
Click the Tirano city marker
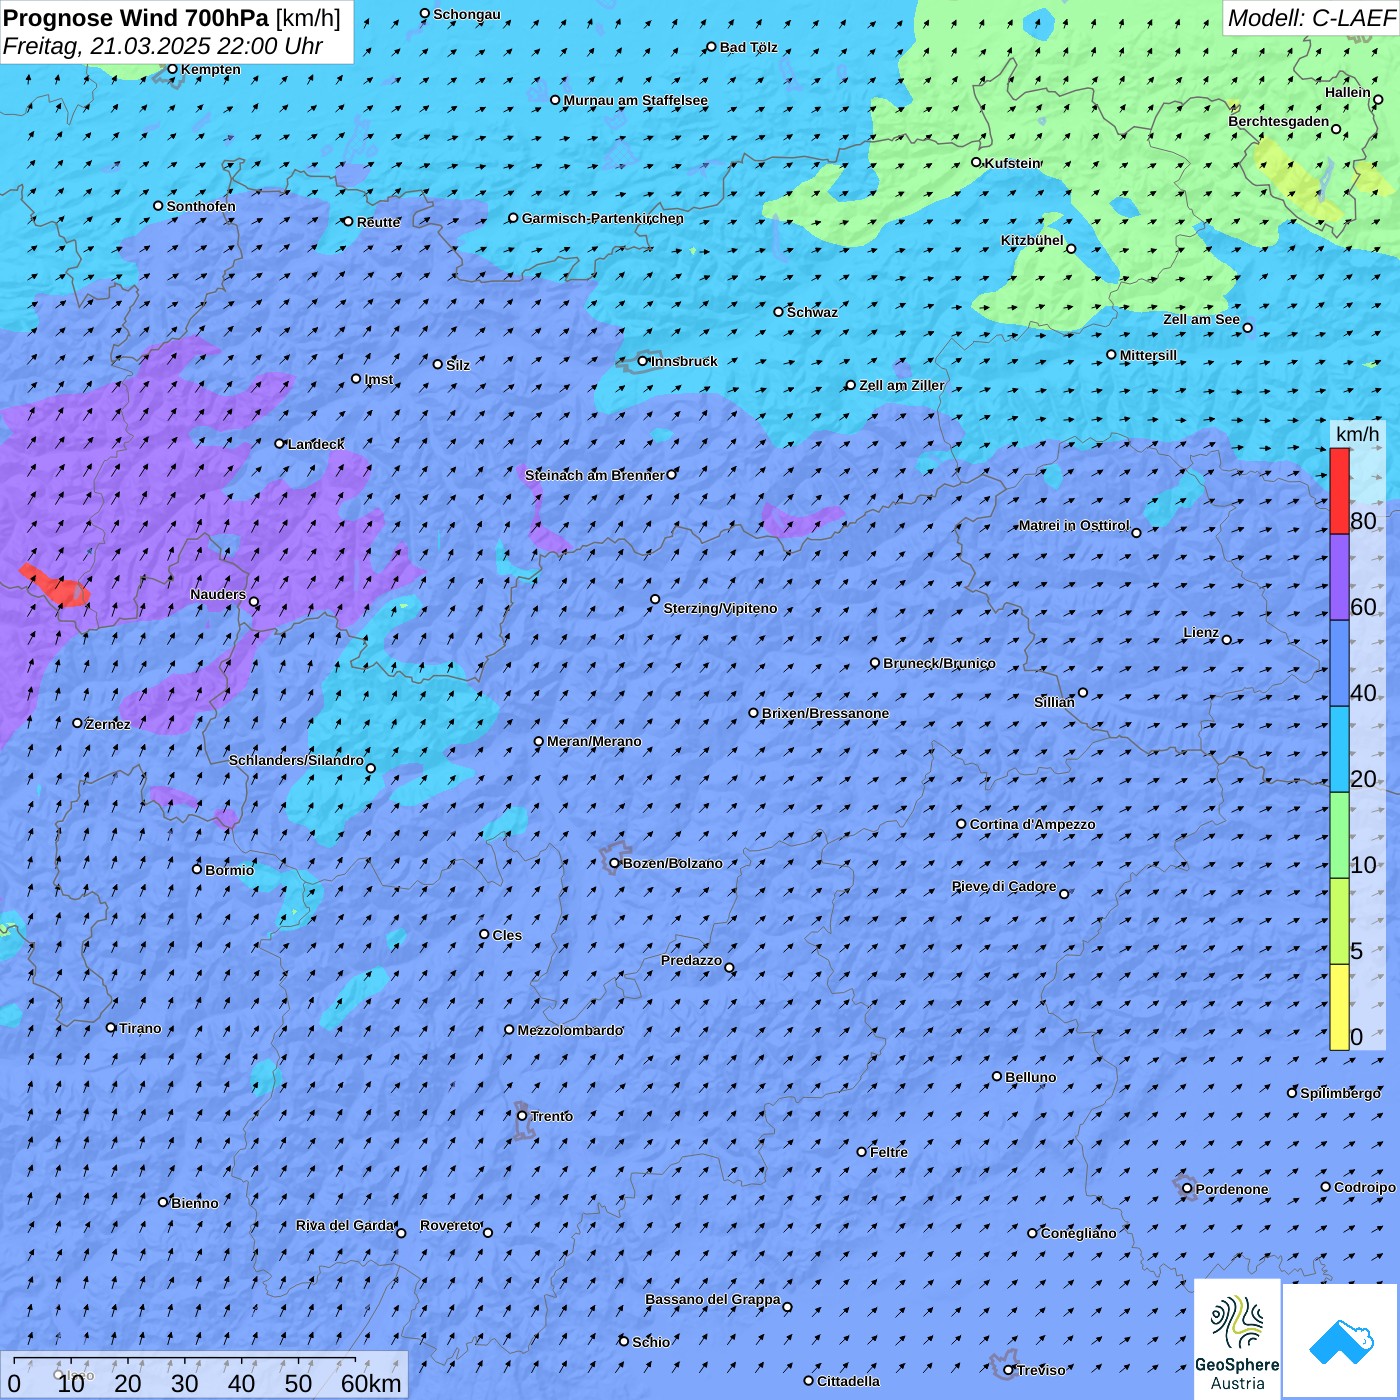[x=111, y=1028]
